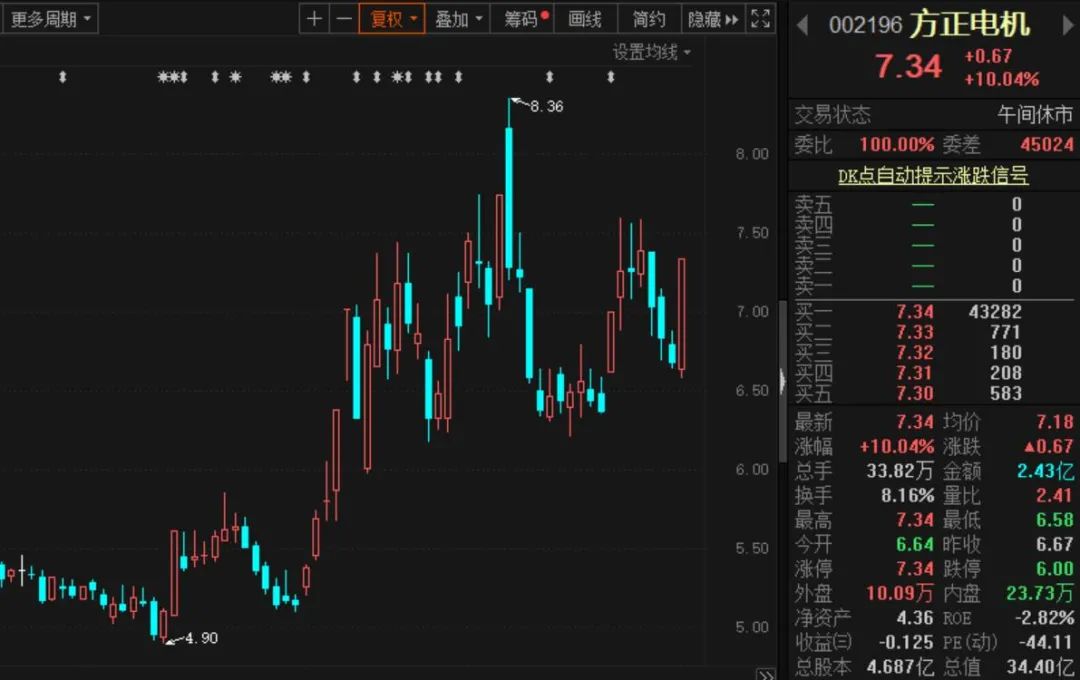Open 更多周期 period dropdown
Image resolution: width=1080 pixels, height=680 pixels.
tap(50, 19)
